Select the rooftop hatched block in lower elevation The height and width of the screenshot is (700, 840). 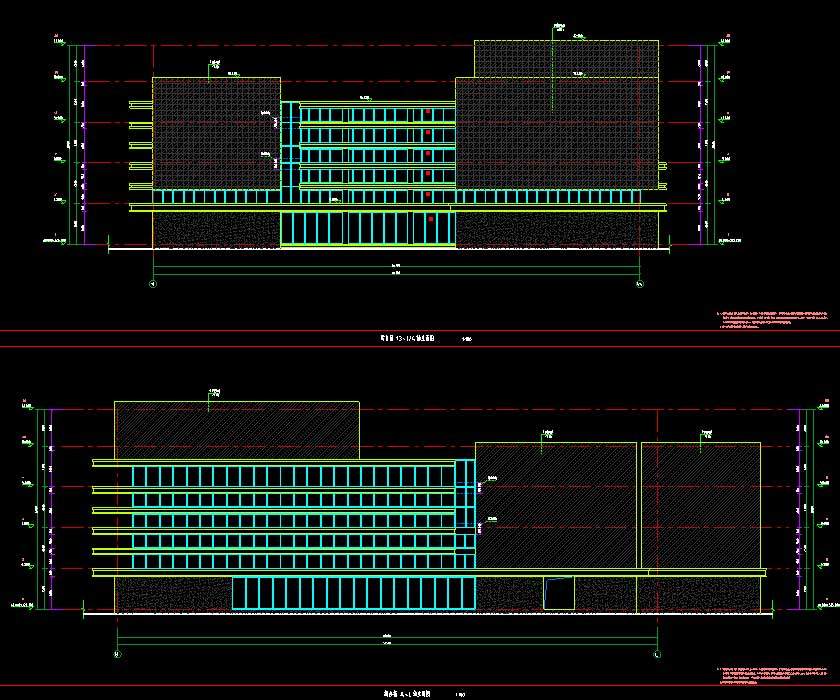coord(237,430)
